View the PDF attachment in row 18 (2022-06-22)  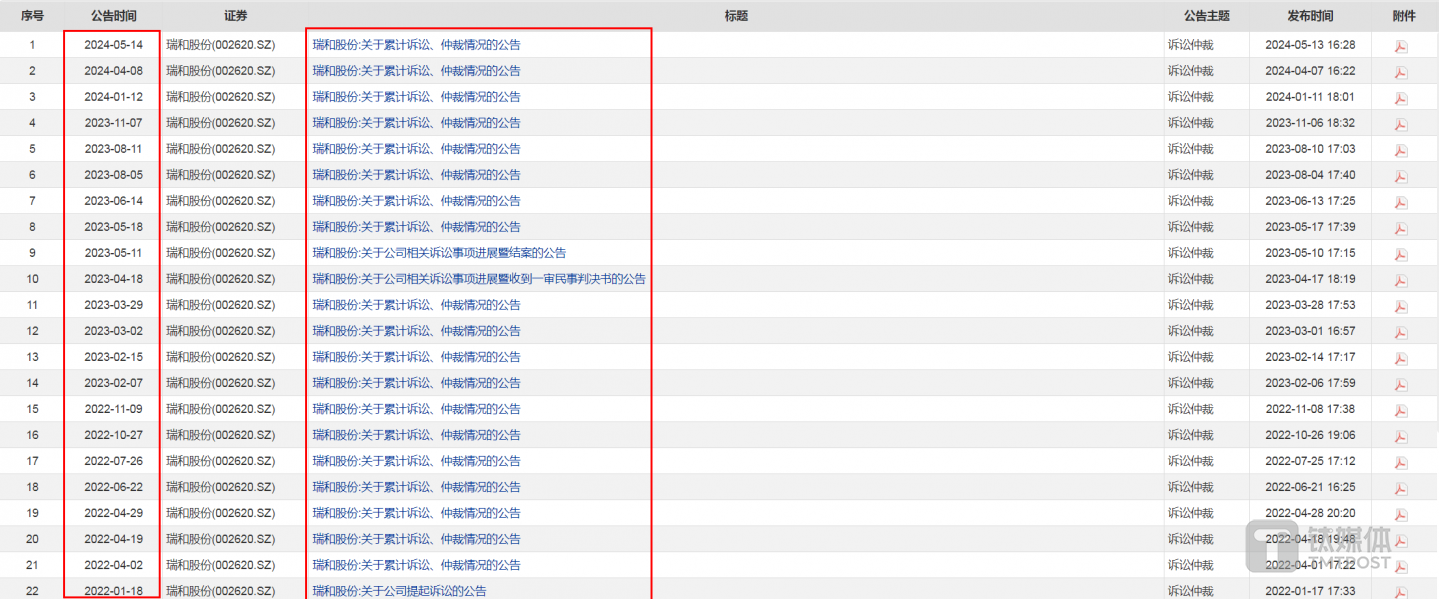(x=1401, y=488)
